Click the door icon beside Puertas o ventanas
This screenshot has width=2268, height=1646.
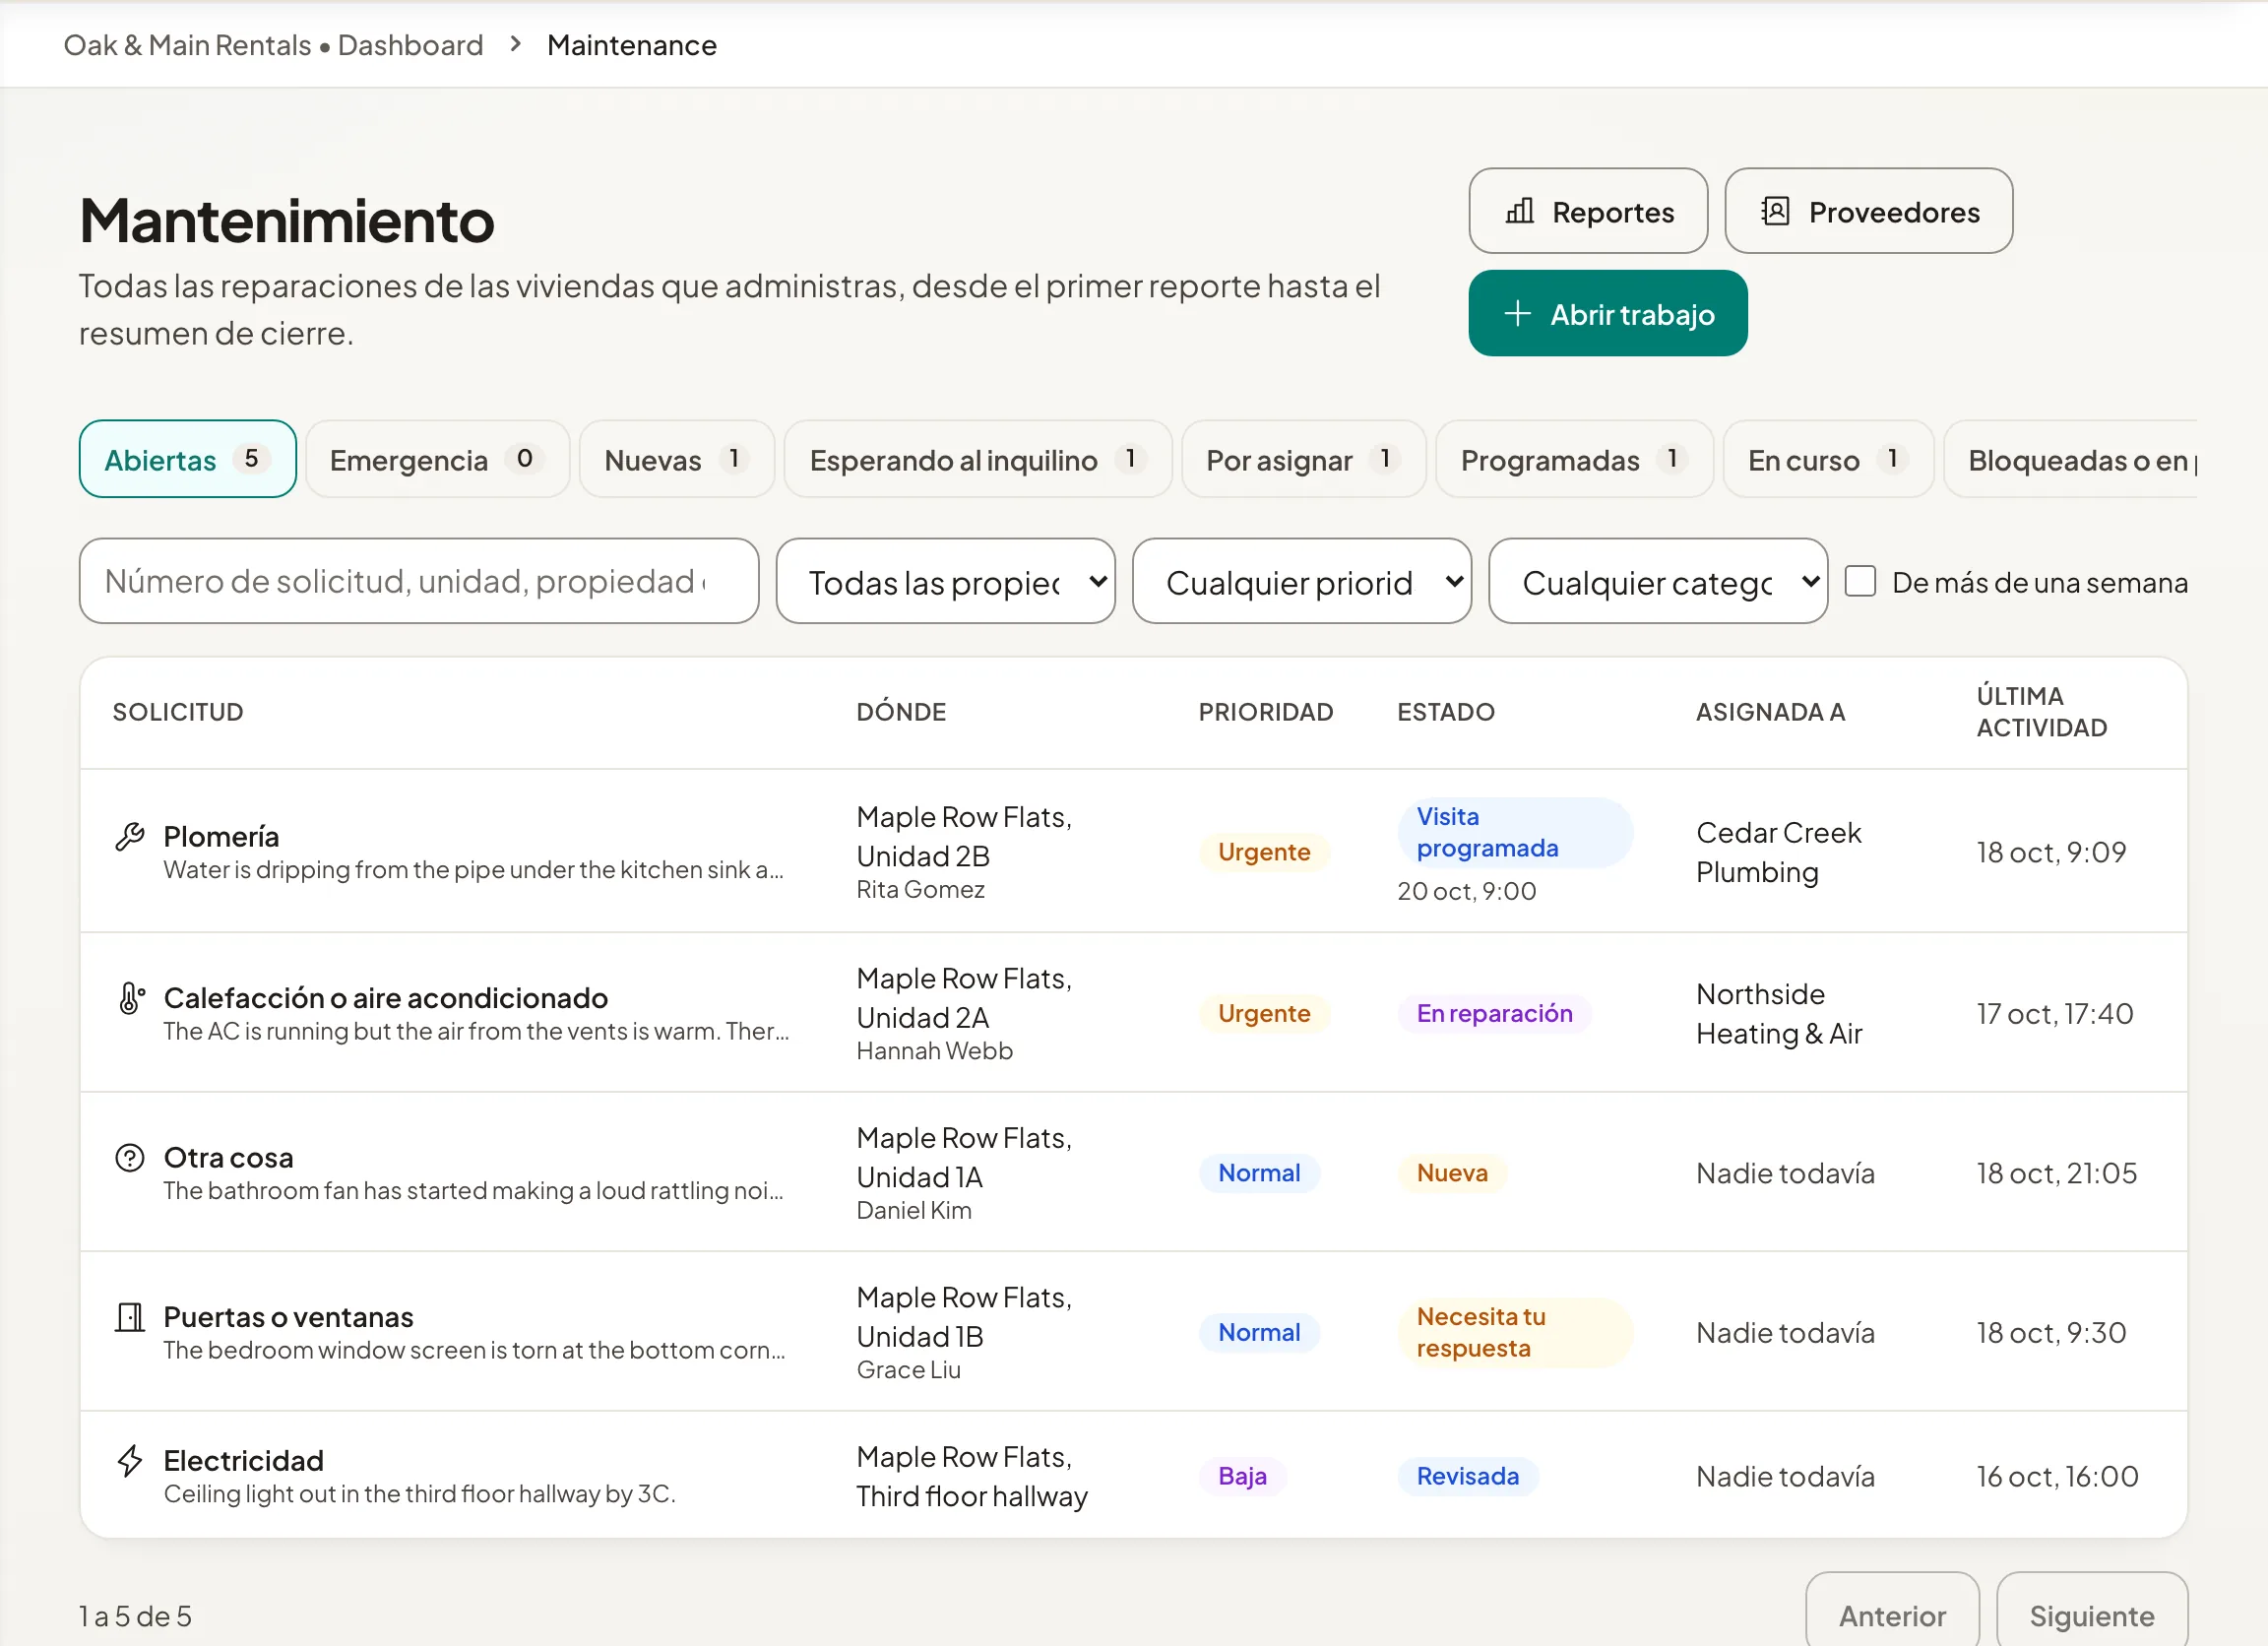130,1316
